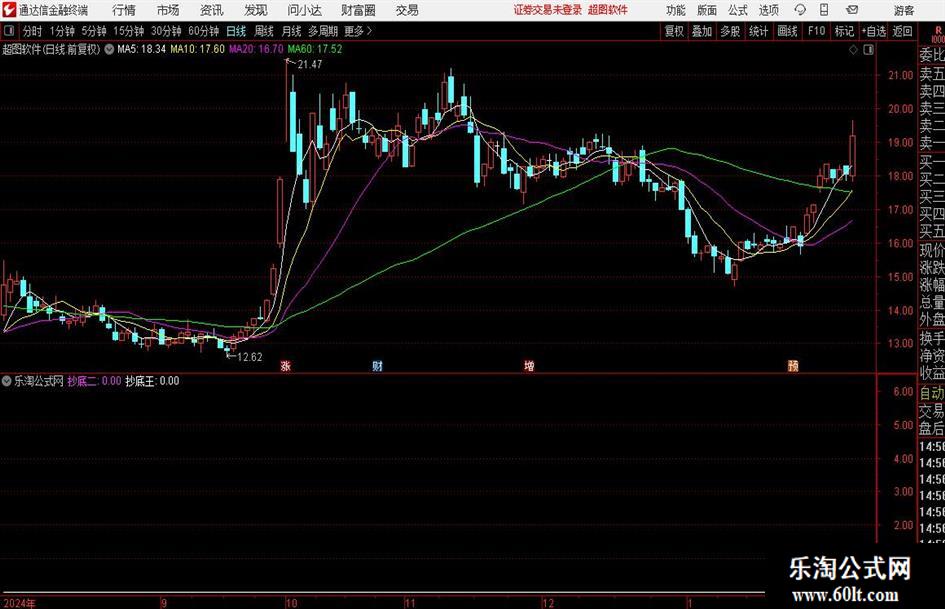Viewport: 945px width, 609px height.
Task: Open the 问小达 menu
Action: coord(304,10)
